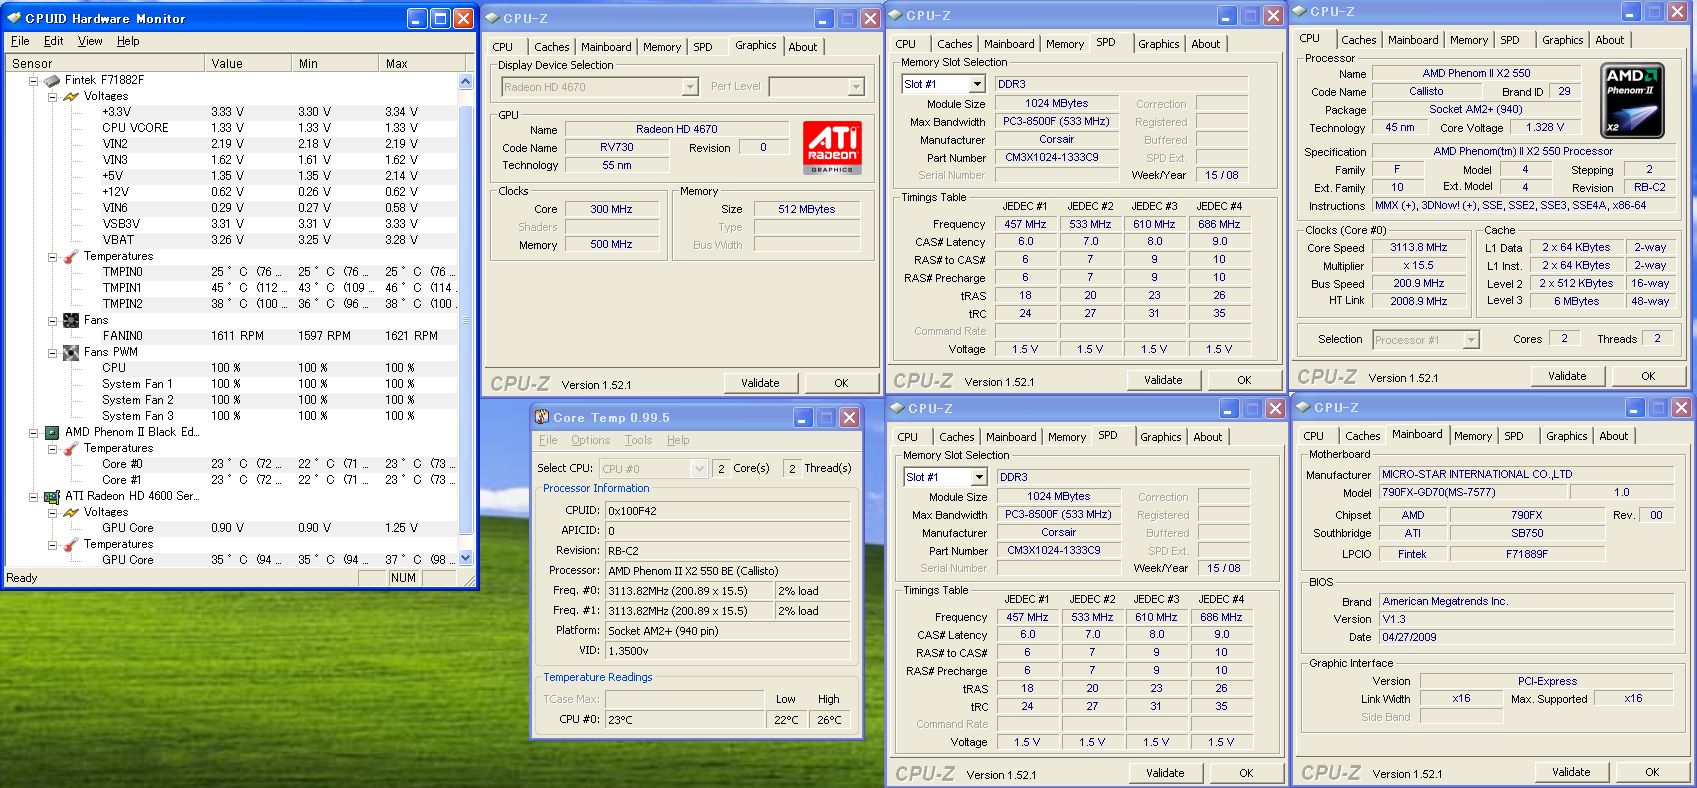The height and width of the screenshot is (788, 1697).
Task: Click the Fans icon in the sensor tree
Action: pyautogui.click(x=71, y=320)
